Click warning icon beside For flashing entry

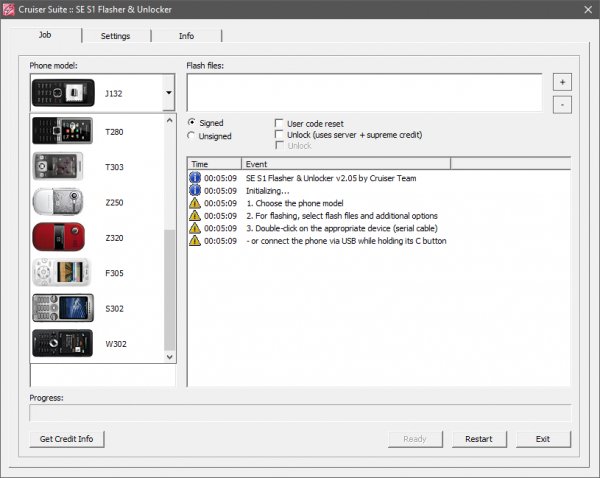coord(195,215)
